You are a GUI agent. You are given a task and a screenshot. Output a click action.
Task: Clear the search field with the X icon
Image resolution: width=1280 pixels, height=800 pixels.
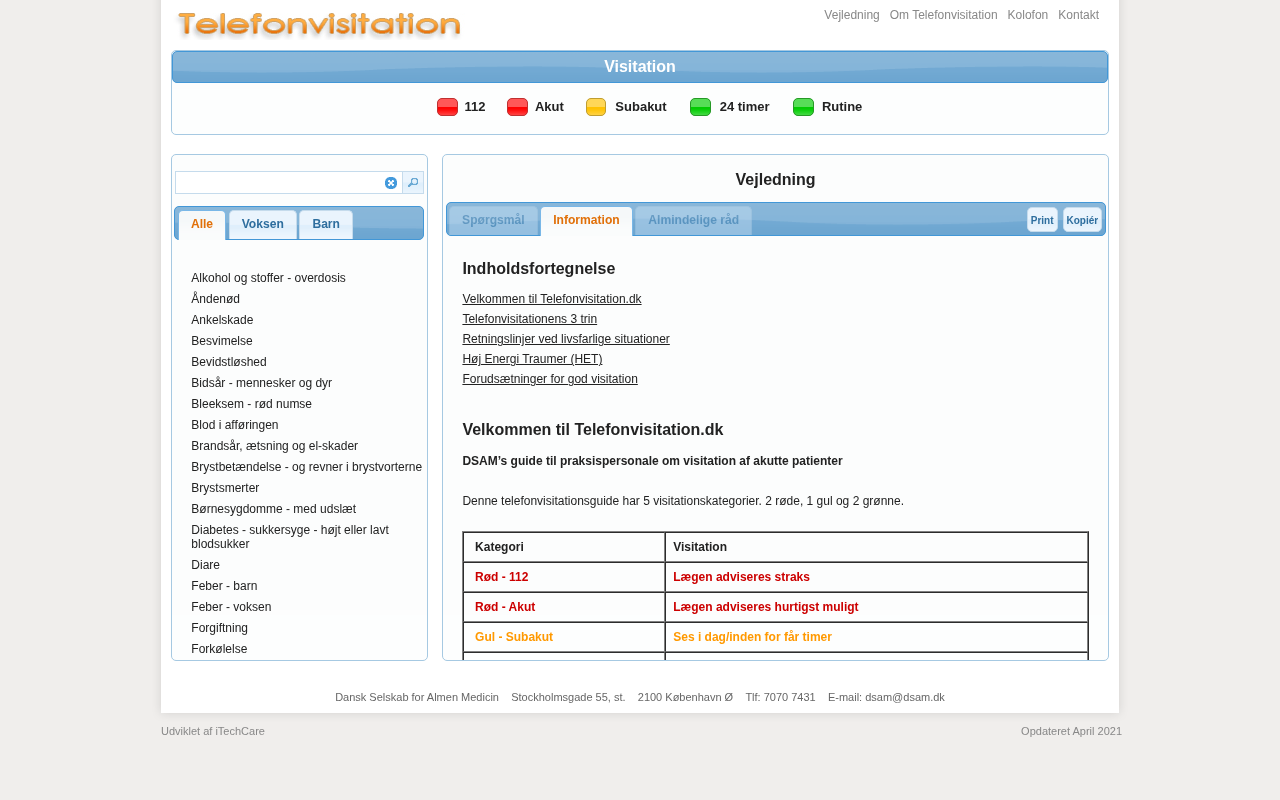coord(391,183)
